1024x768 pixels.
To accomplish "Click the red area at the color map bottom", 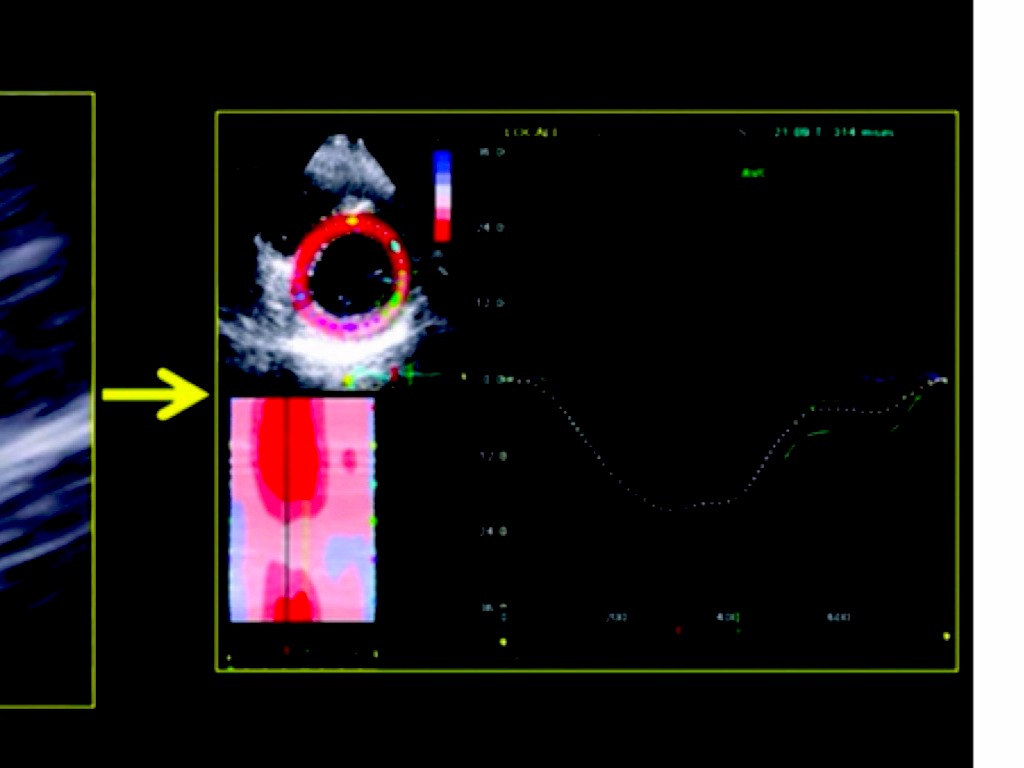I will tap(294, 608).
